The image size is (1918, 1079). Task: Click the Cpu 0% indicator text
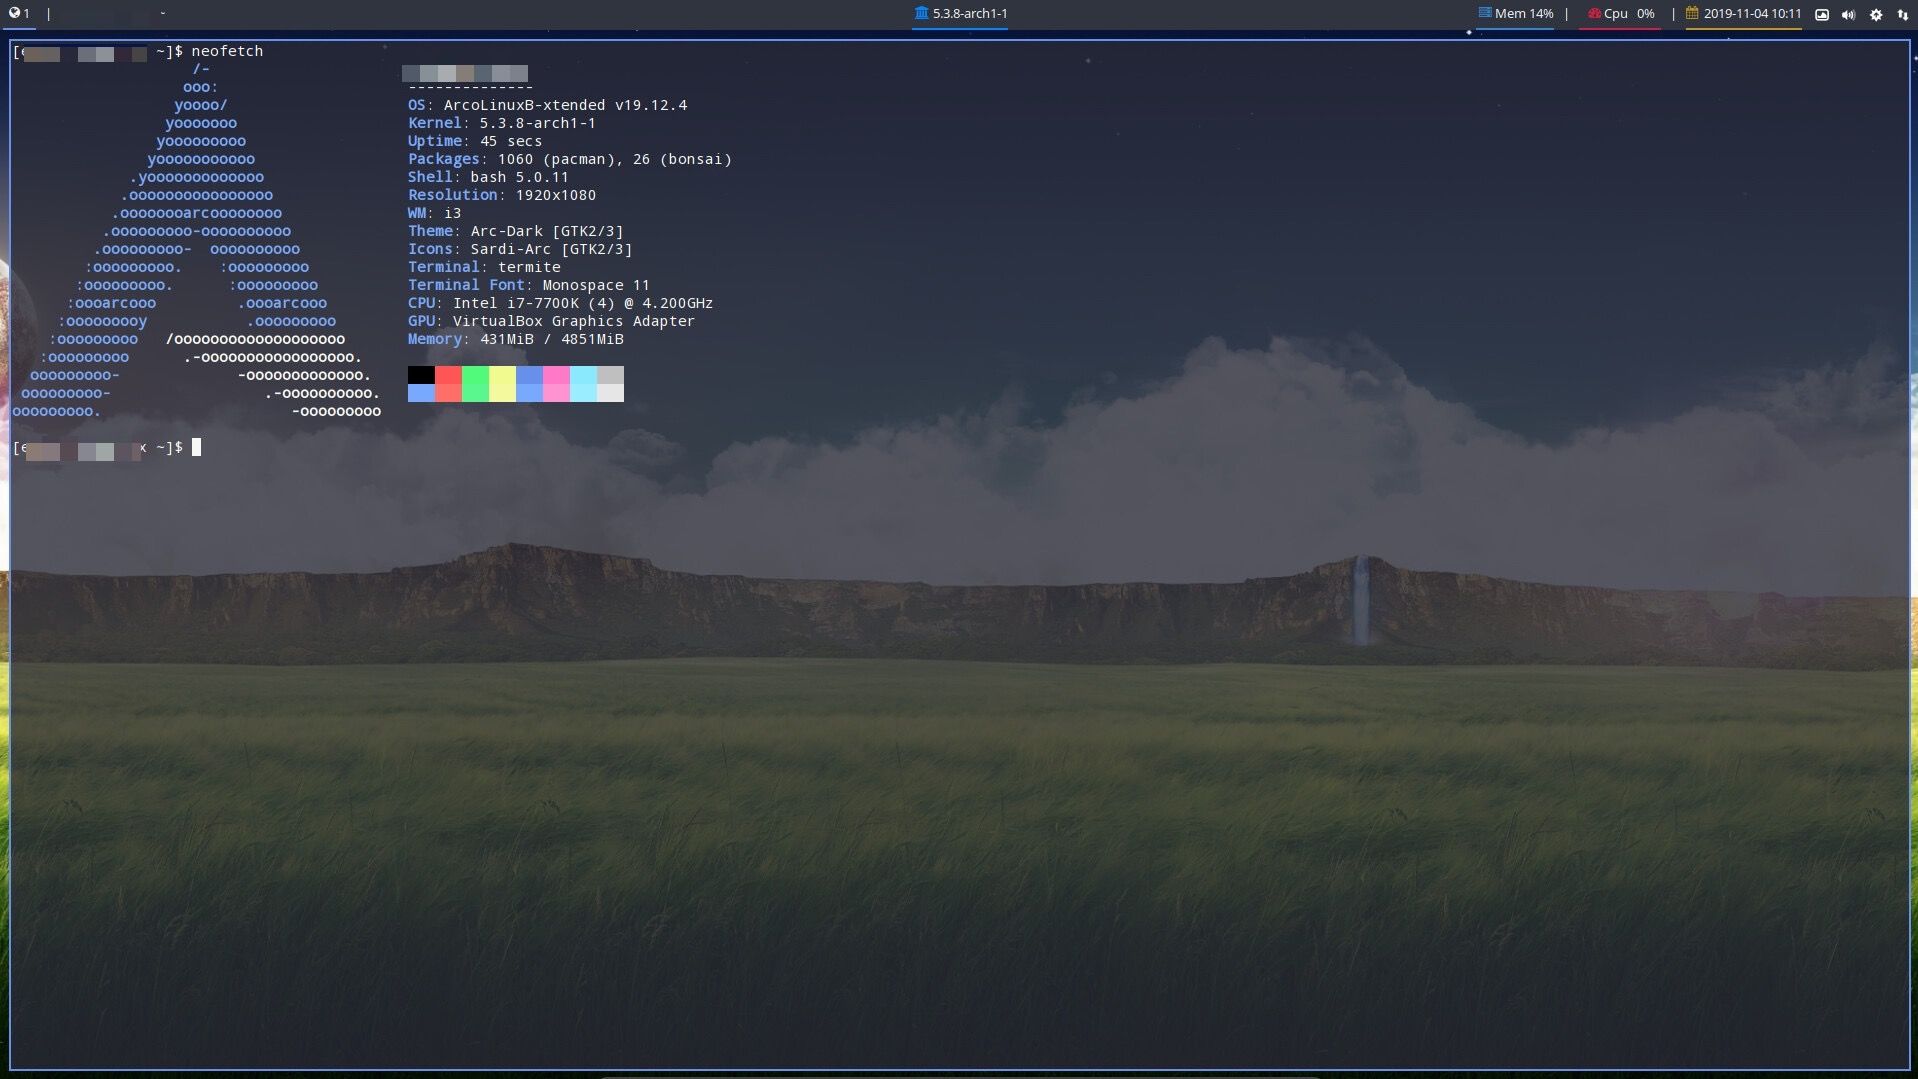click(1629, 14)
